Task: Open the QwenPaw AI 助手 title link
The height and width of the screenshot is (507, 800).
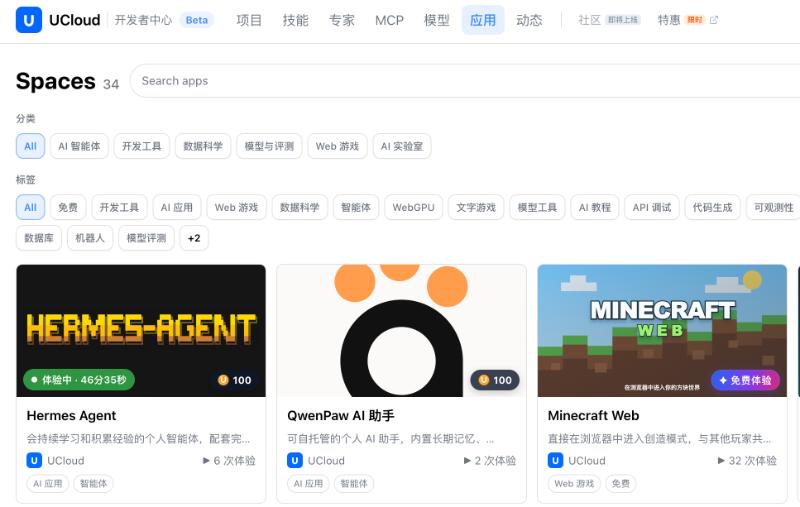Action: click(341, 416)
